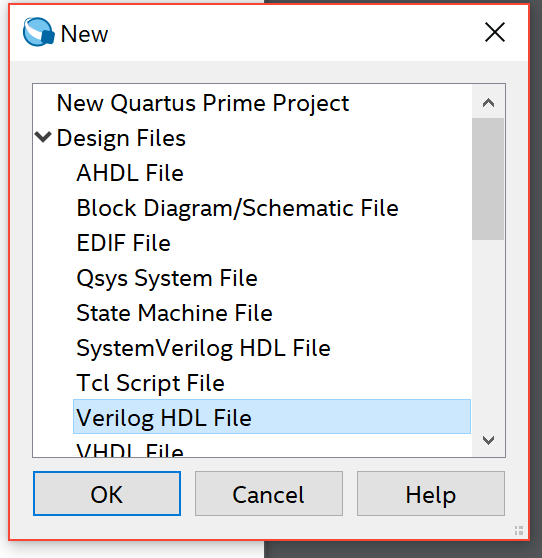Pick the EDIF File option
The width and height of the screenshot is (542, 558).
click(123, 243)
